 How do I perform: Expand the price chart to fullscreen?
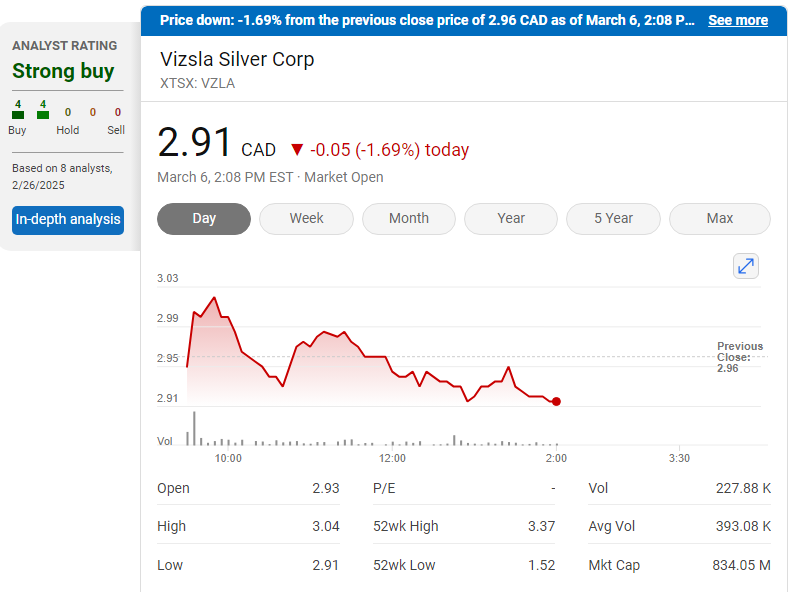[746, 266]
